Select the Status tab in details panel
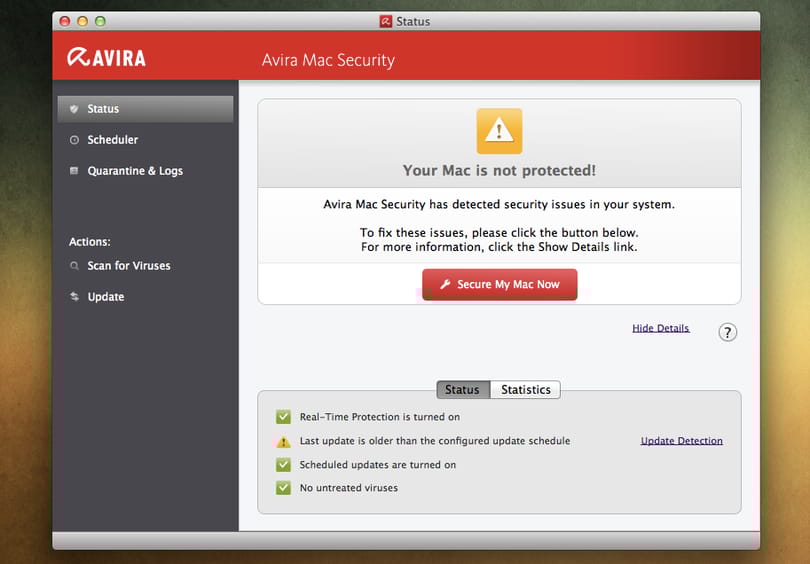This screenshot has height=564, width=810. (463, 389)
